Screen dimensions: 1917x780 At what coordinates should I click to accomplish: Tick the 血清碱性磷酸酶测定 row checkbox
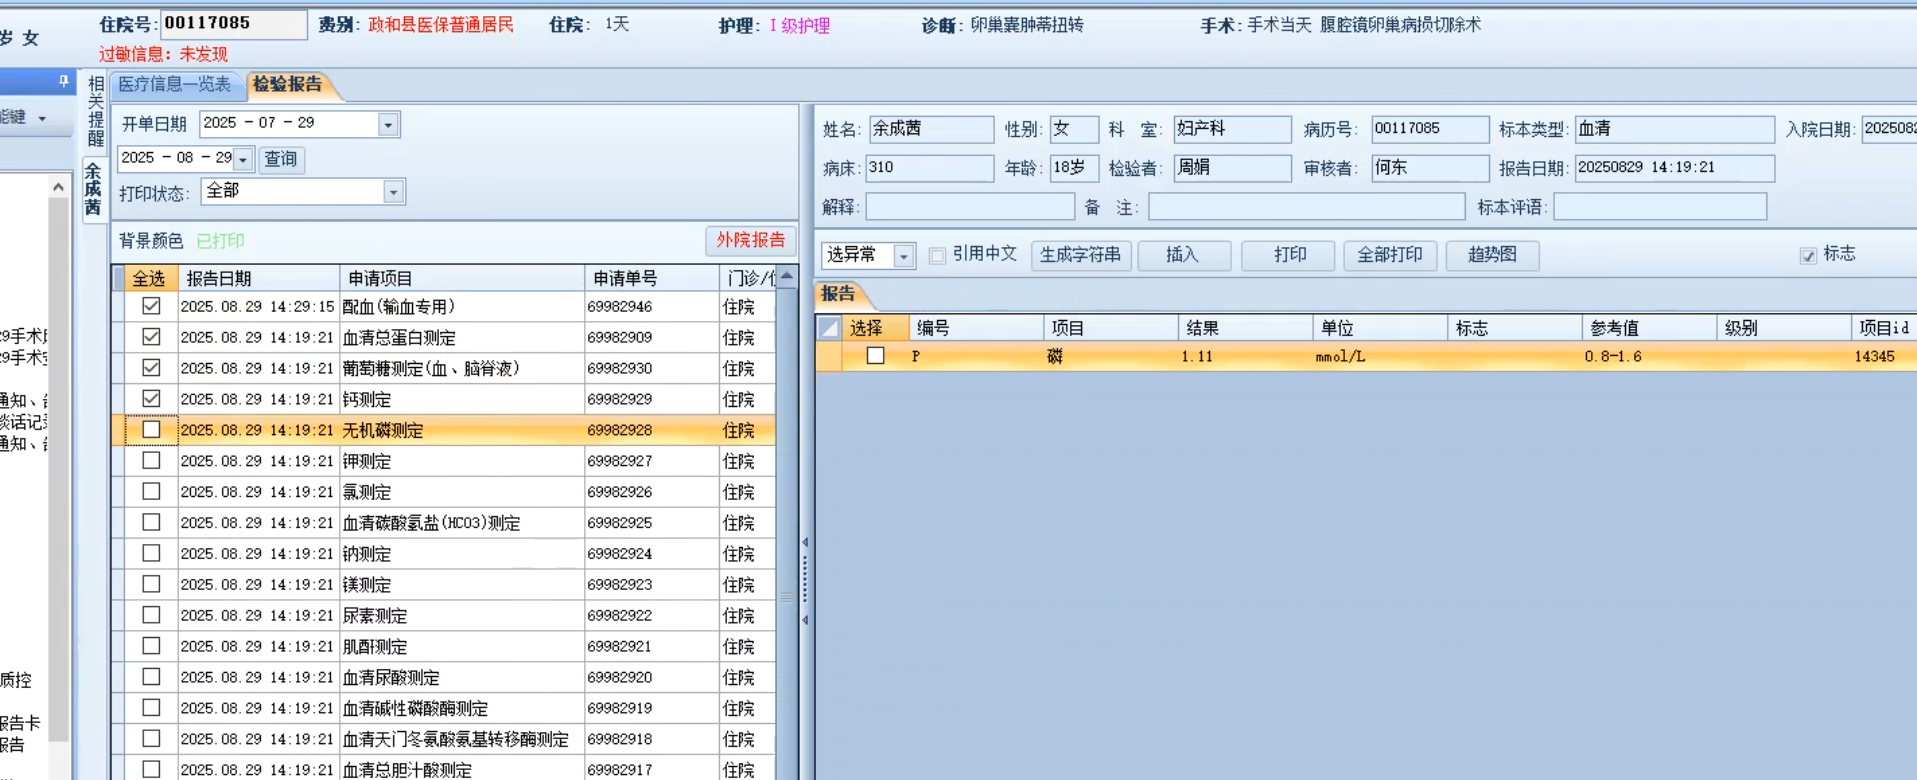pyautogui.click(x=151, y=708)
